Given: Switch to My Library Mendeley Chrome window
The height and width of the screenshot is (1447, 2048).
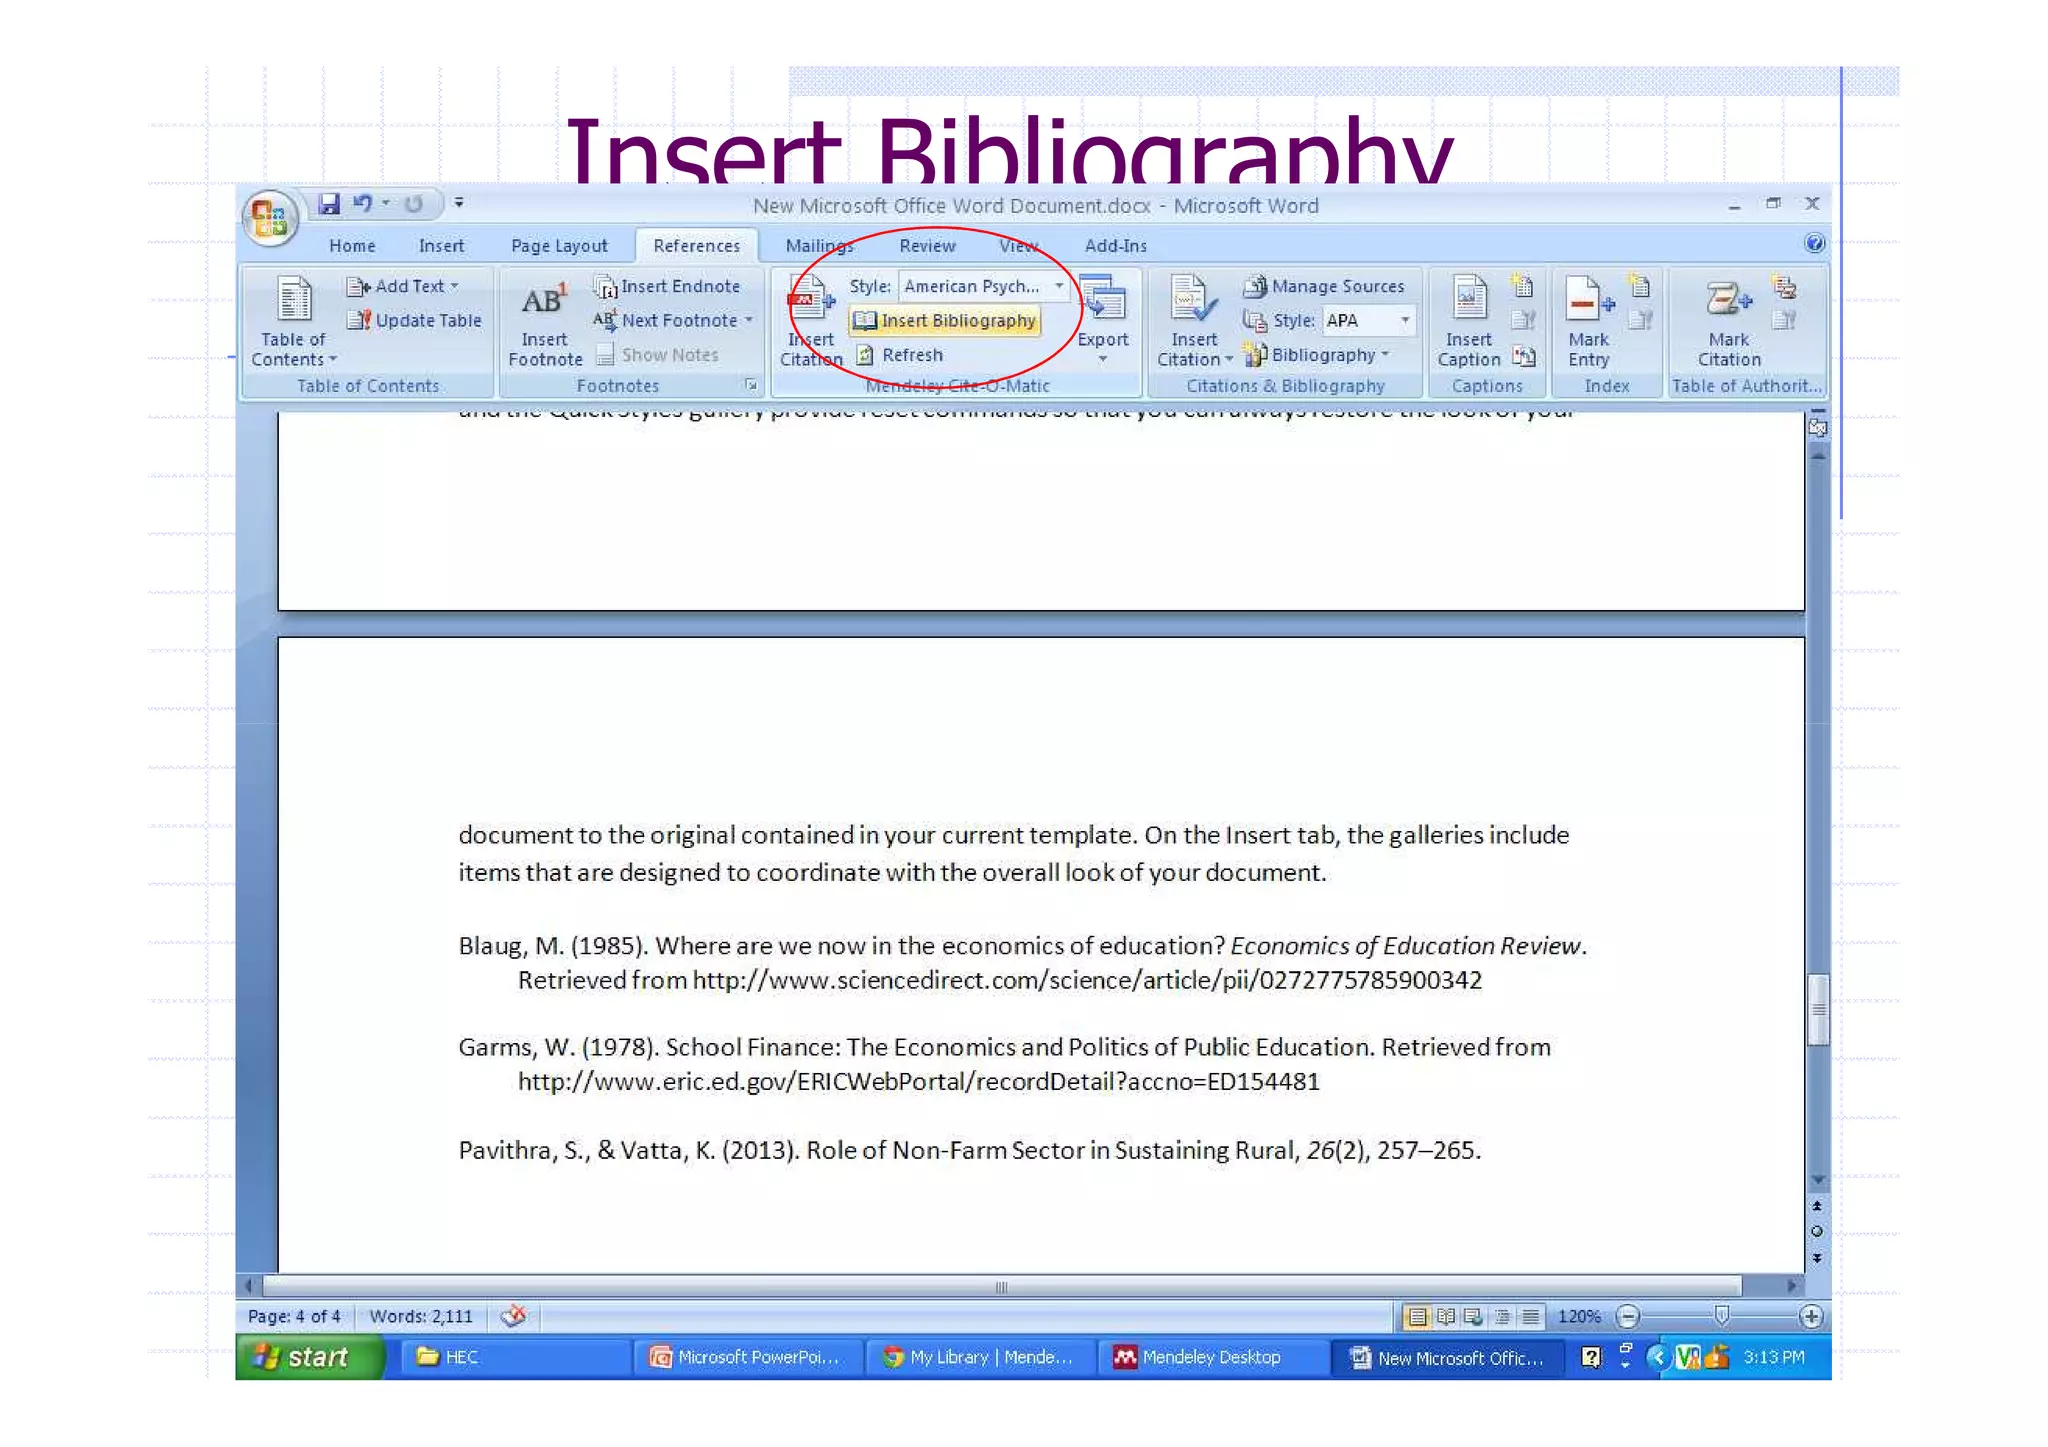Looking at the screenshot, I should coord(980,1357).
